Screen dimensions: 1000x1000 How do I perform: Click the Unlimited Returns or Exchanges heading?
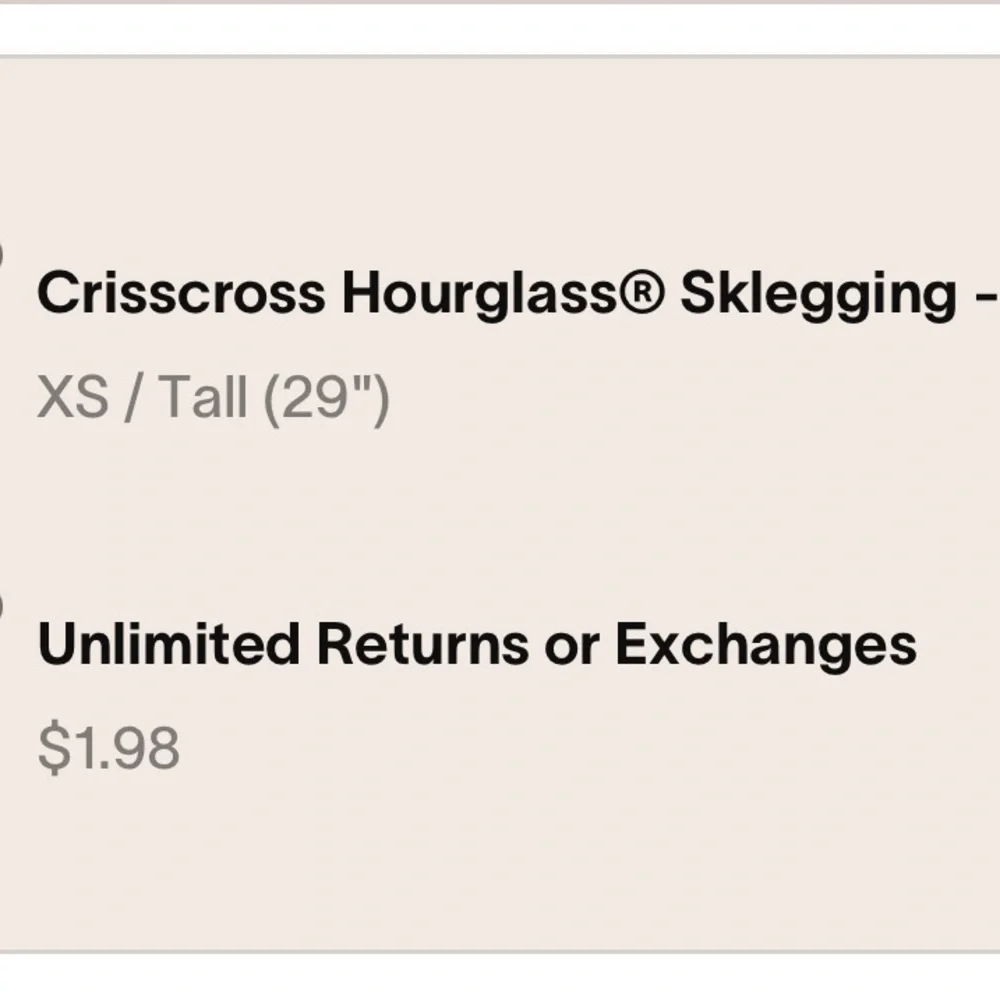(476, 645)
